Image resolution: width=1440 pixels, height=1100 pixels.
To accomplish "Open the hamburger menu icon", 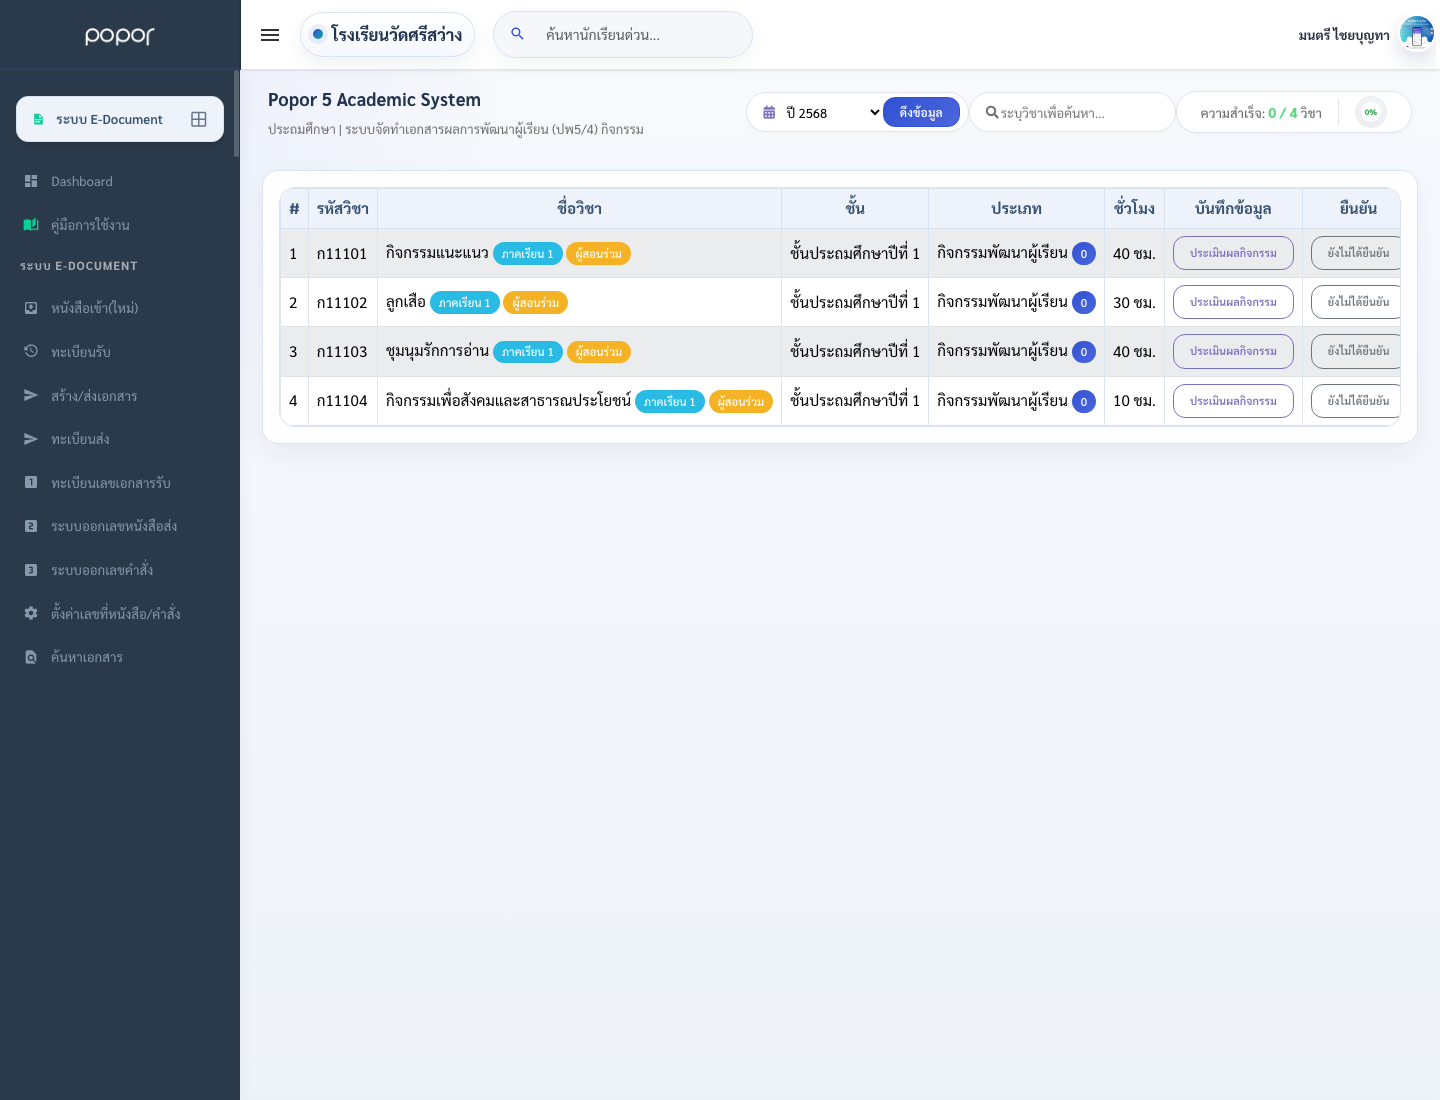I will [270, 35].
